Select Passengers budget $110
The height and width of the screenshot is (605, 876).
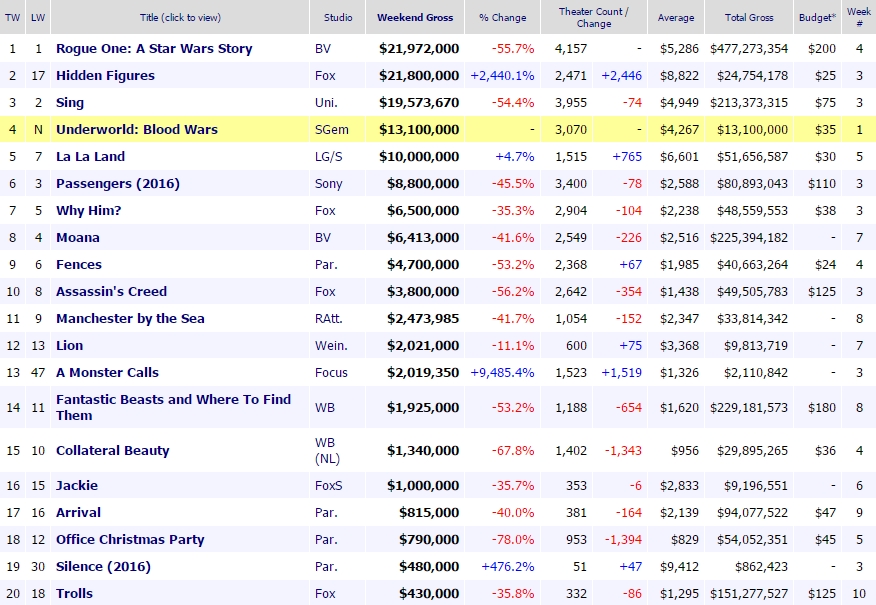click(822, 184)
